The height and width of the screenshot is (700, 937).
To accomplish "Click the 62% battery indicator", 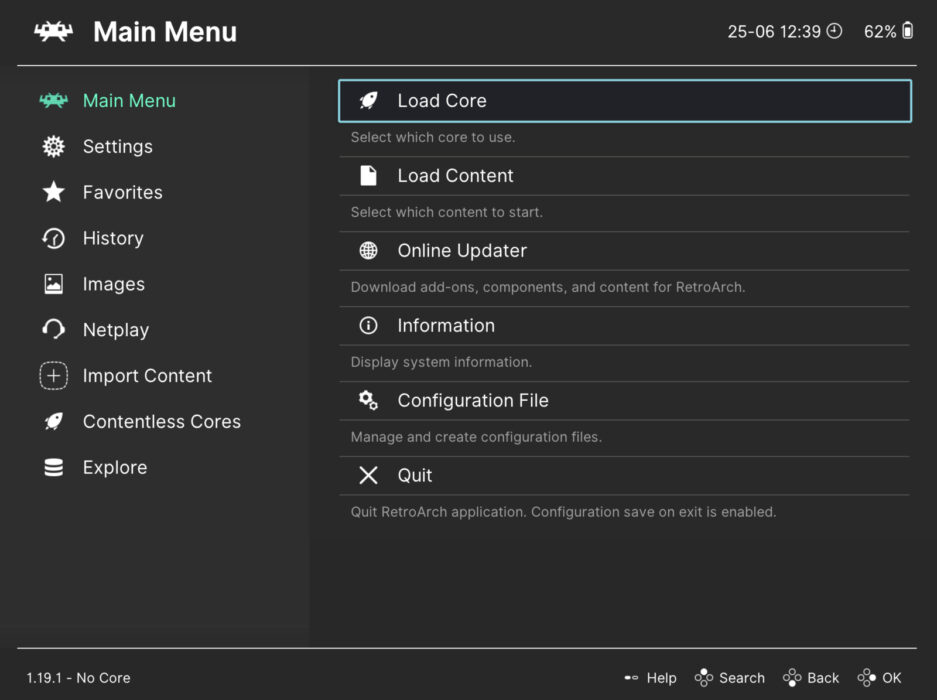I will point(888,31).
